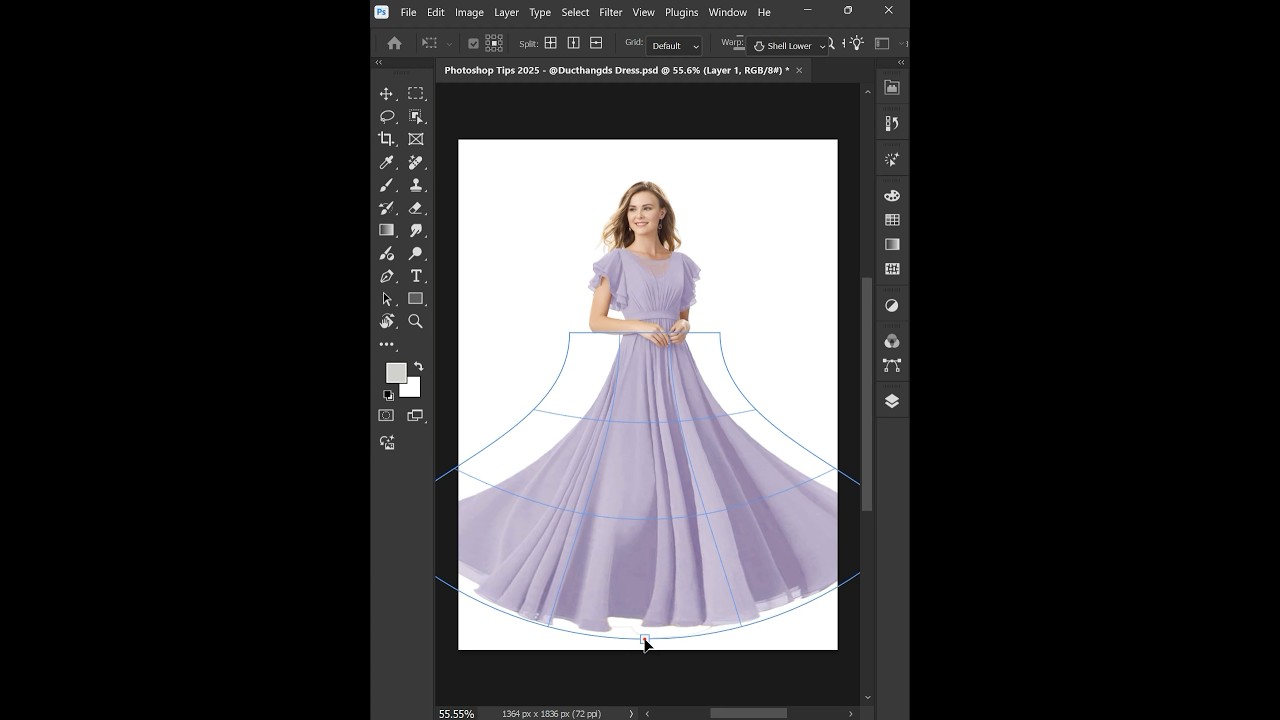Image resolution: width=1280 pixels, height=720 pixels.
Task: Split the warp vertically
Action: (x=573, y=43)
